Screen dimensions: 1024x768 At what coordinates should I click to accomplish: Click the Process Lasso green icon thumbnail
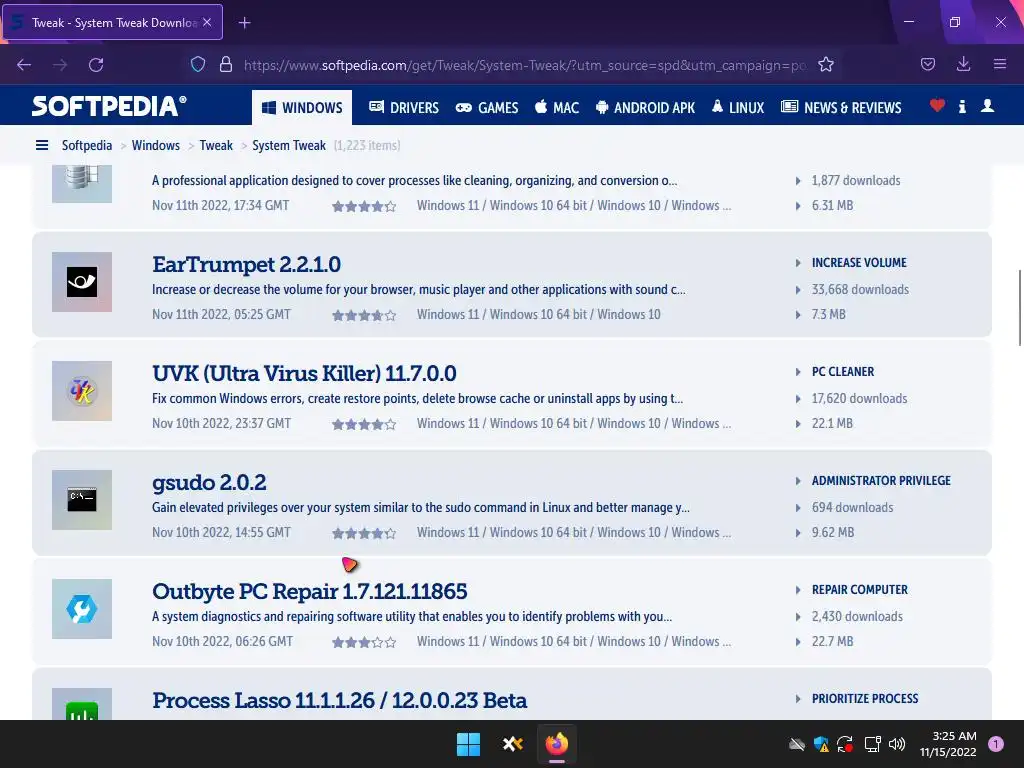point(82,704)
